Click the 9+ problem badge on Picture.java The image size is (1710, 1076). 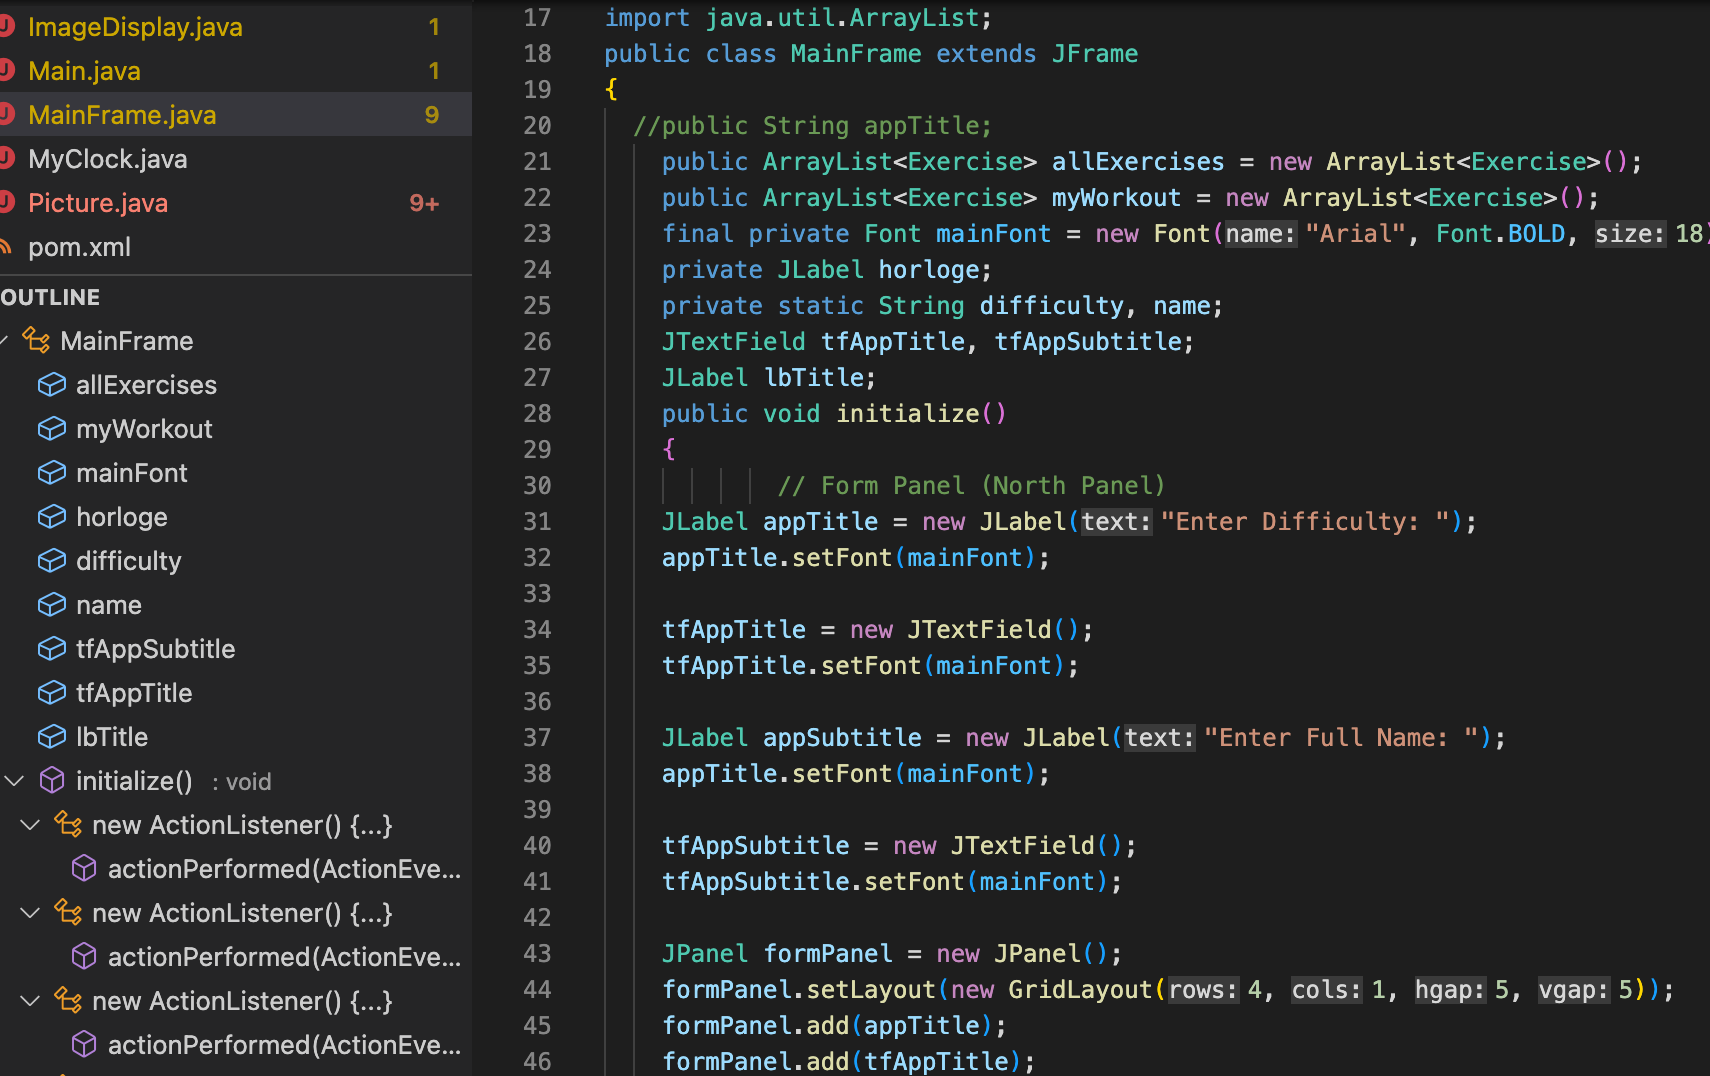424,202
